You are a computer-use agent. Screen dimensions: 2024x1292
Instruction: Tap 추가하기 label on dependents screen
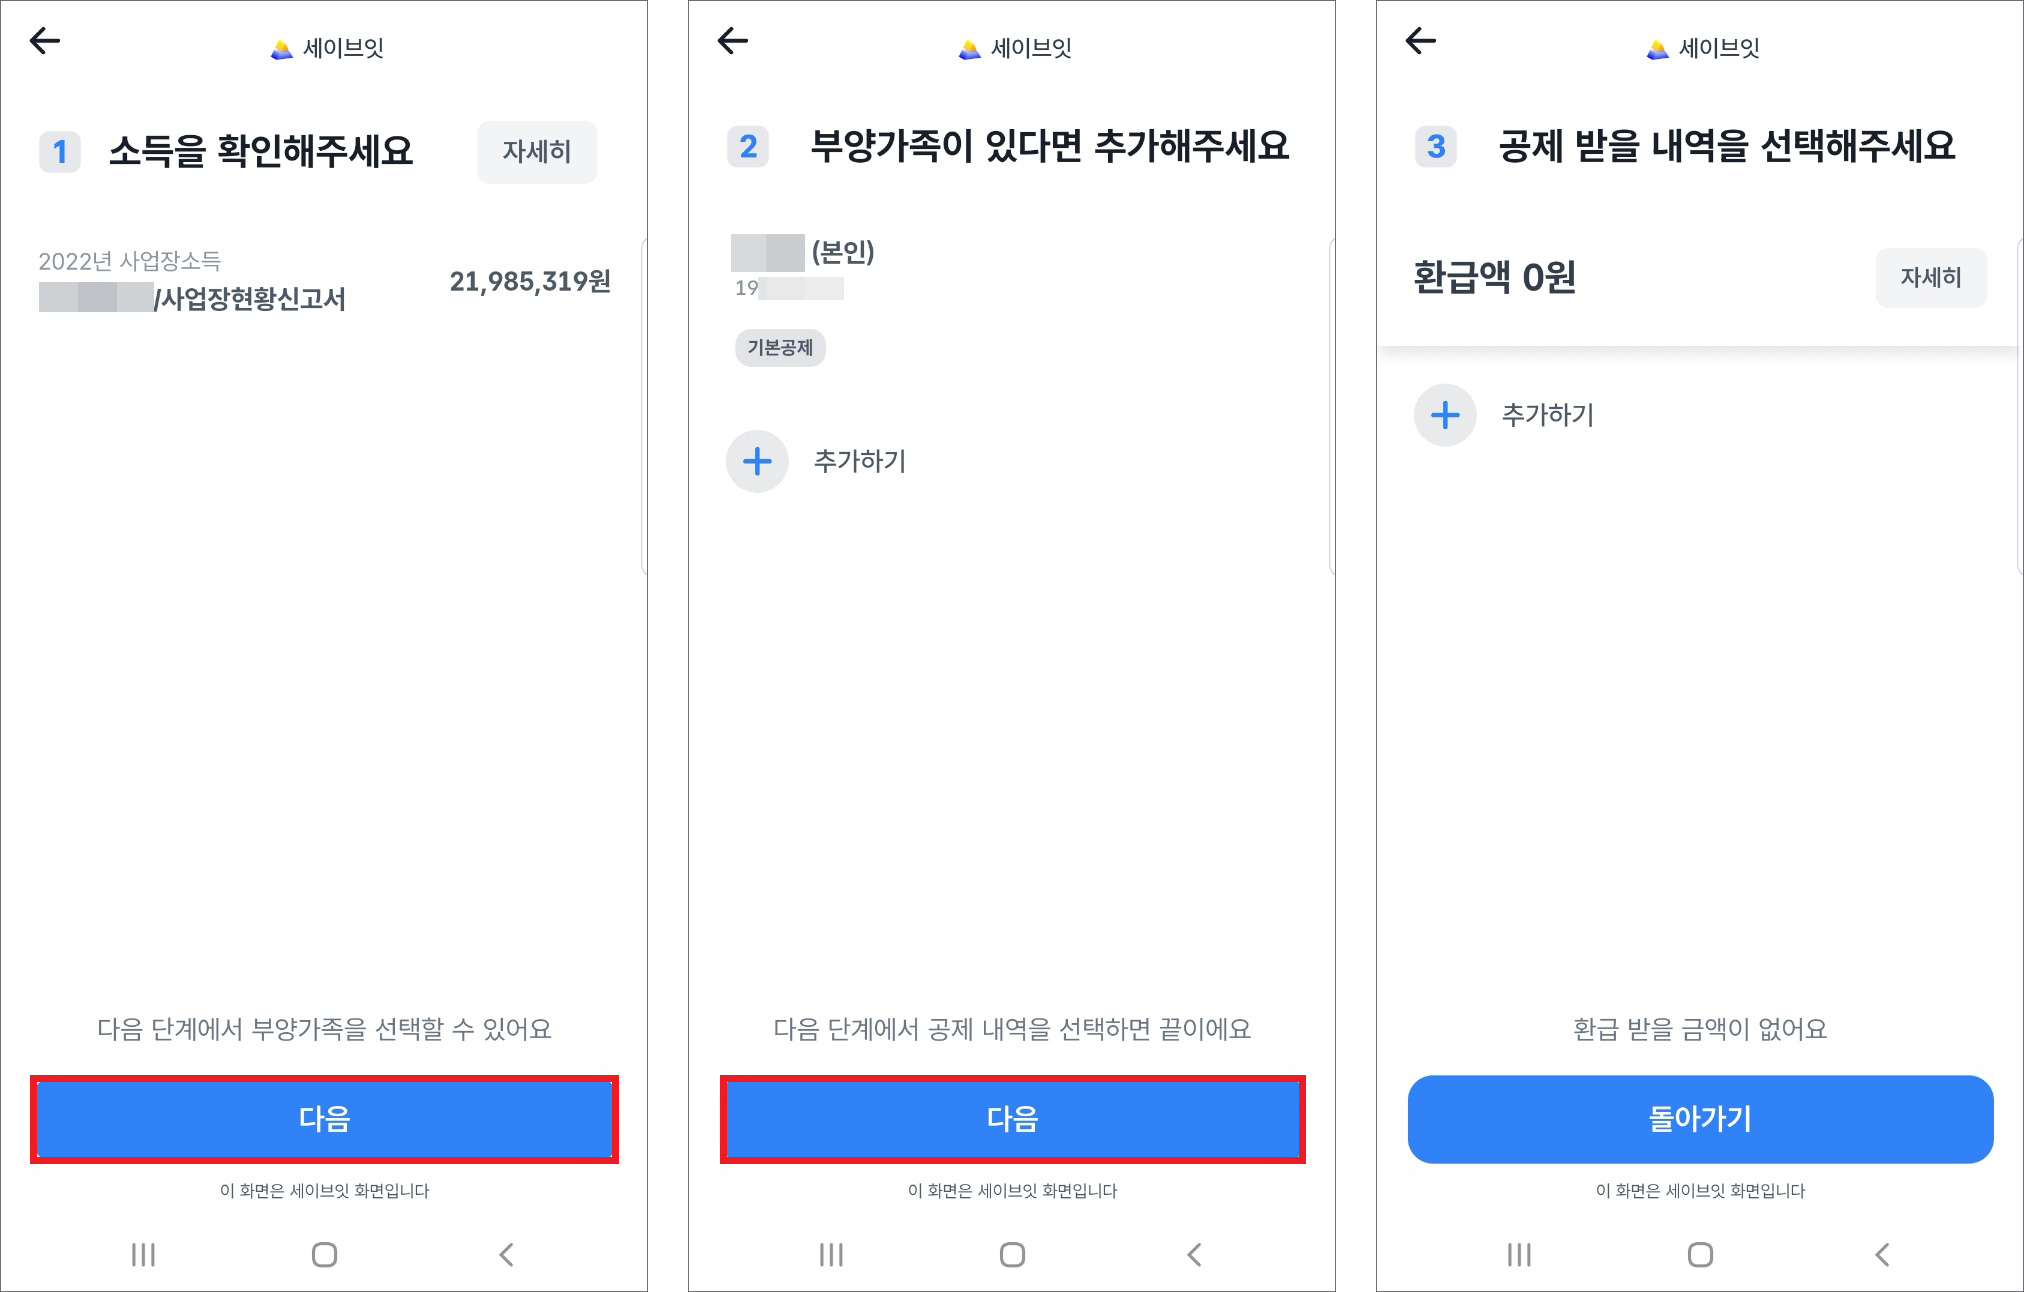point(860,461)
